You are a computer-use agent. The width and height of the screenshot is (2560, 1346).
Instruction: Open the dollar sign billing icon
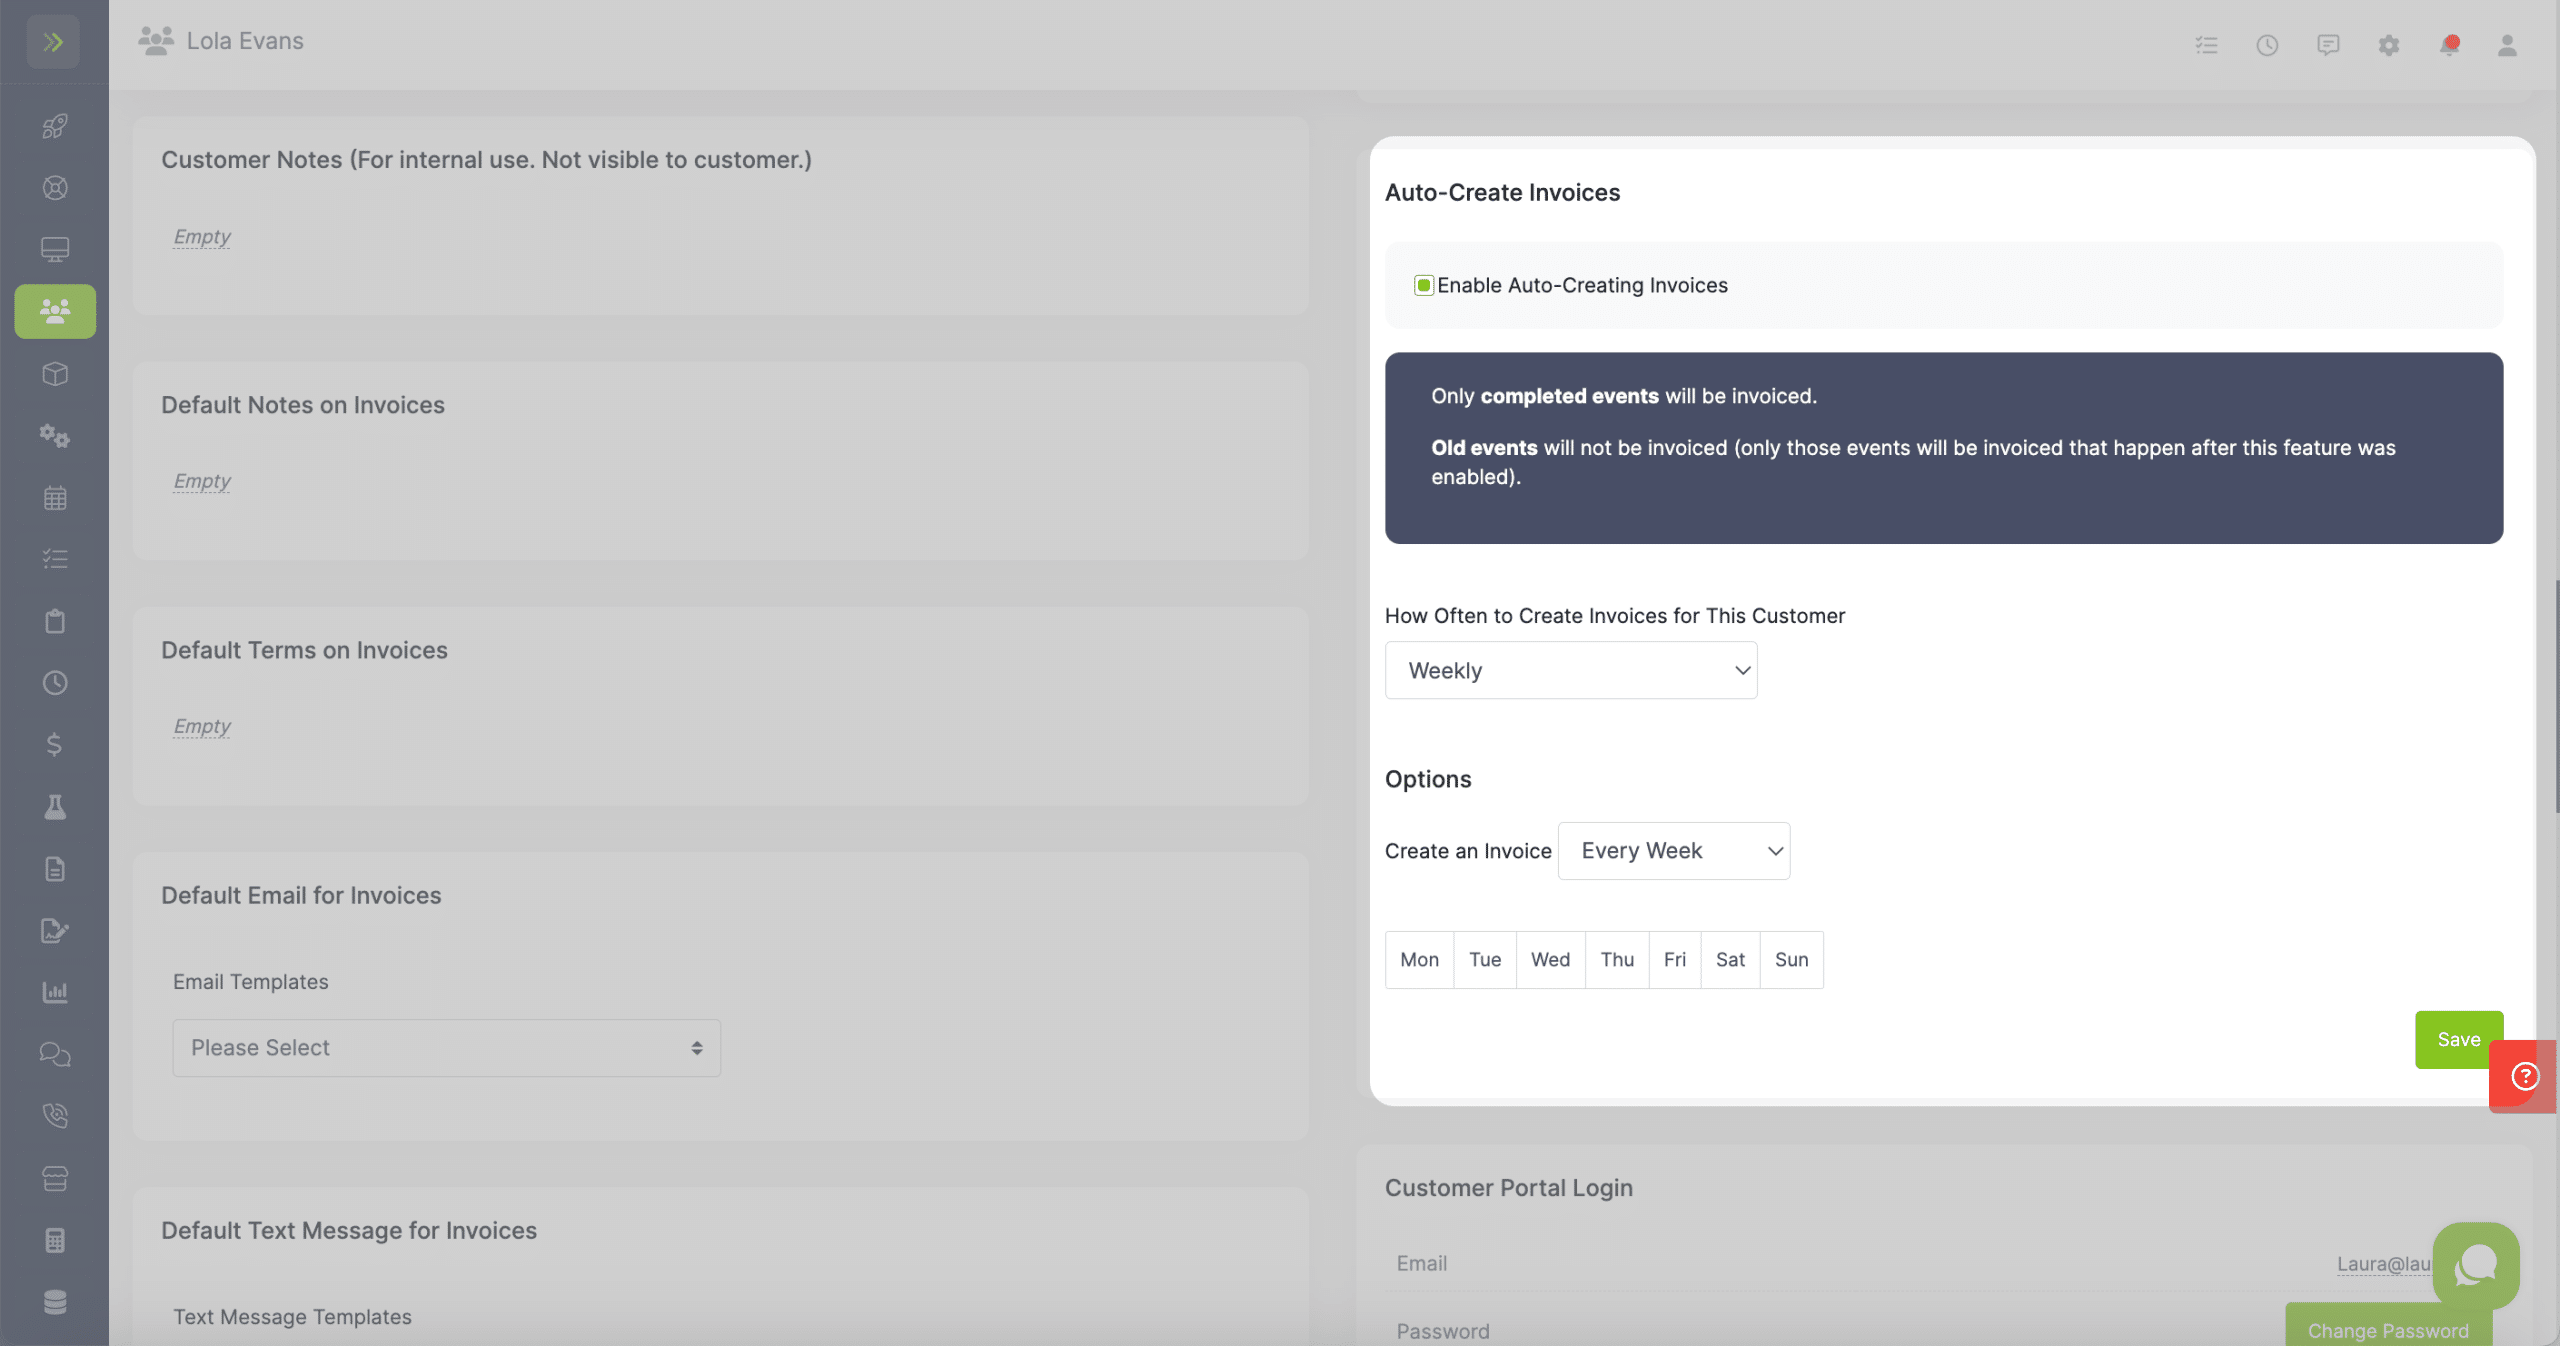point(55,745)
